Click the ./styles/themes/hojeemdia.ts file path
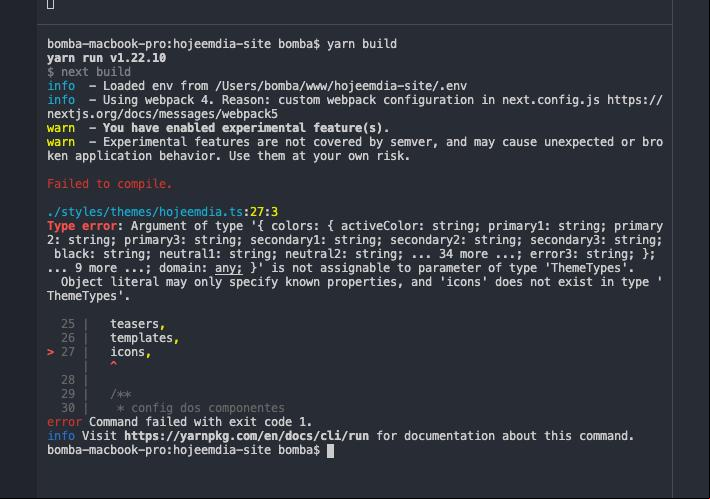 (145, 212)
